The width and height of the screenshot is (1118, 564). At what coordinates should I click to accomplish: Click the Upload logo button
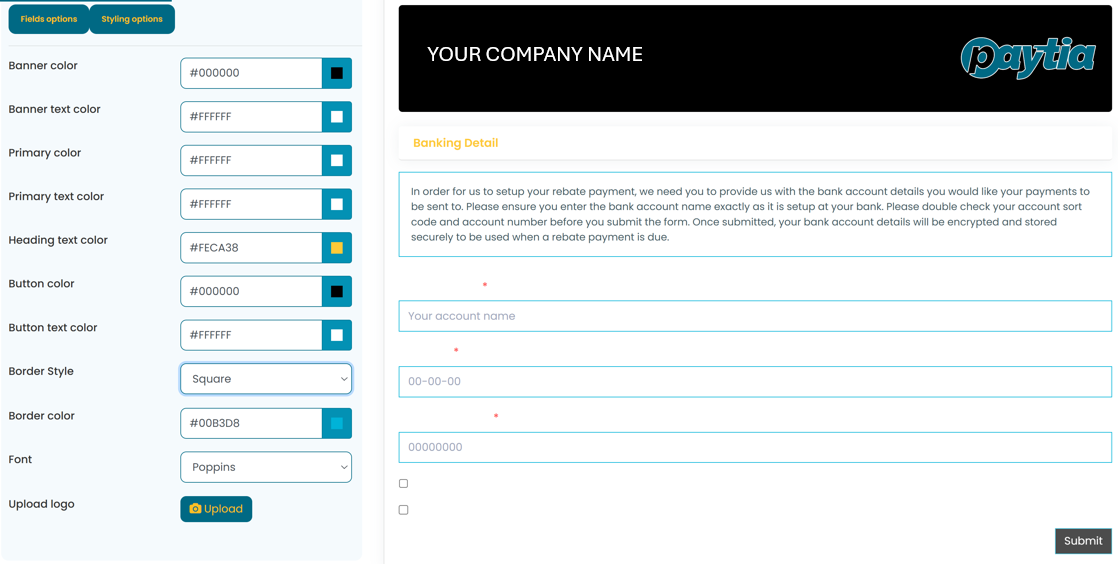[x=216, y=509]
